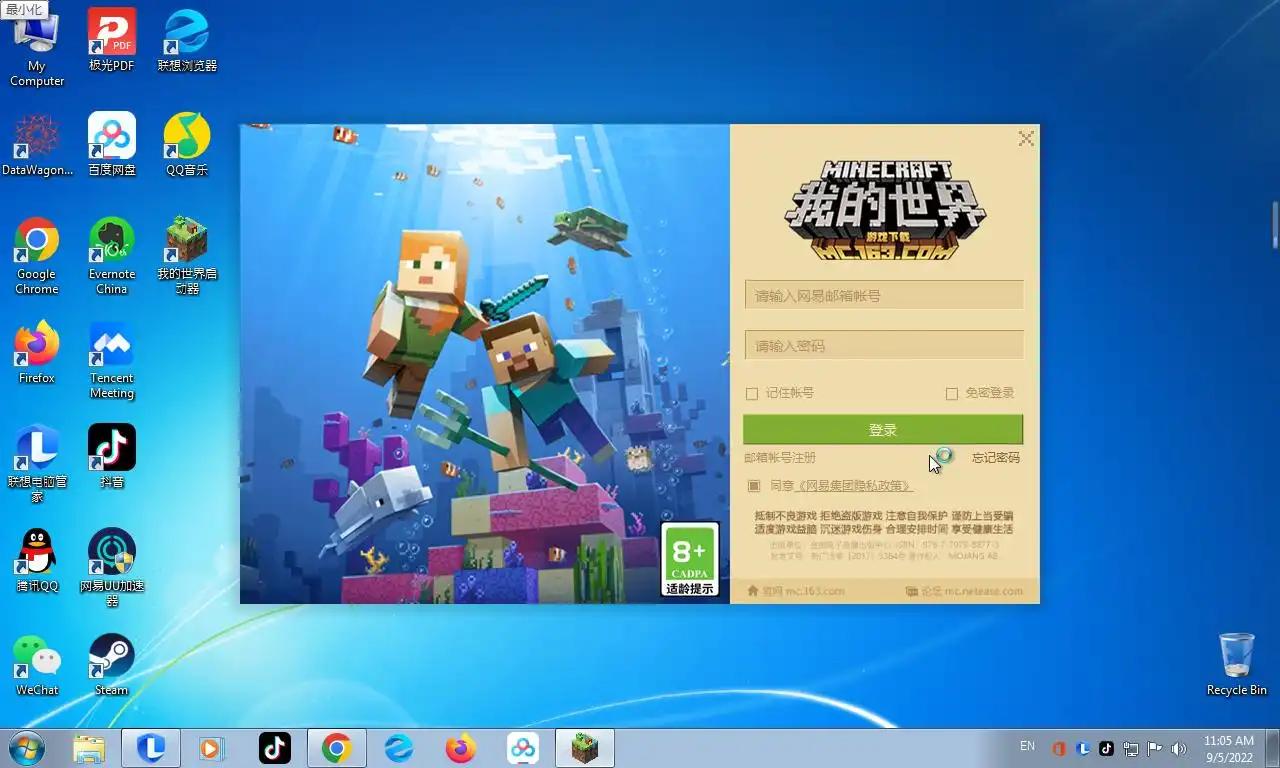Open Lenovo browser taskbar icon
The height and width of the screenshot is (768, 1280).
tap(399, 748)
